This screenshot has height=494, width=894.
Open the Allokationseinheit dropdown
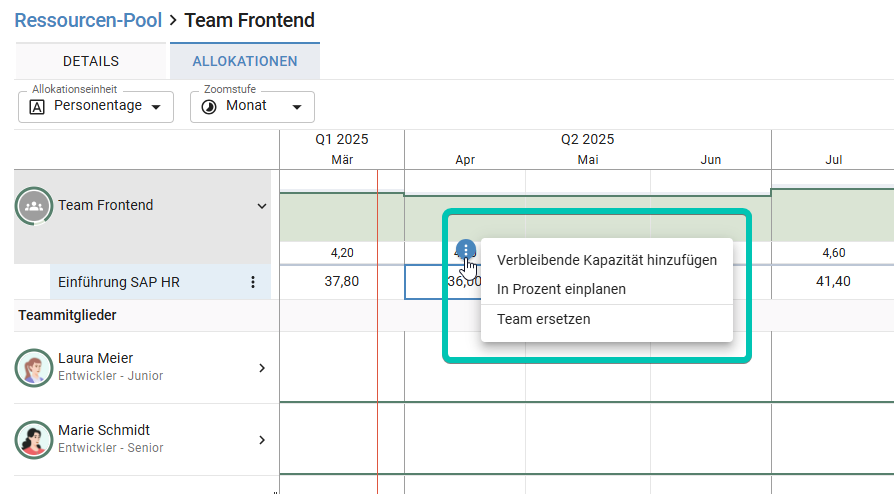click(96, 107)
